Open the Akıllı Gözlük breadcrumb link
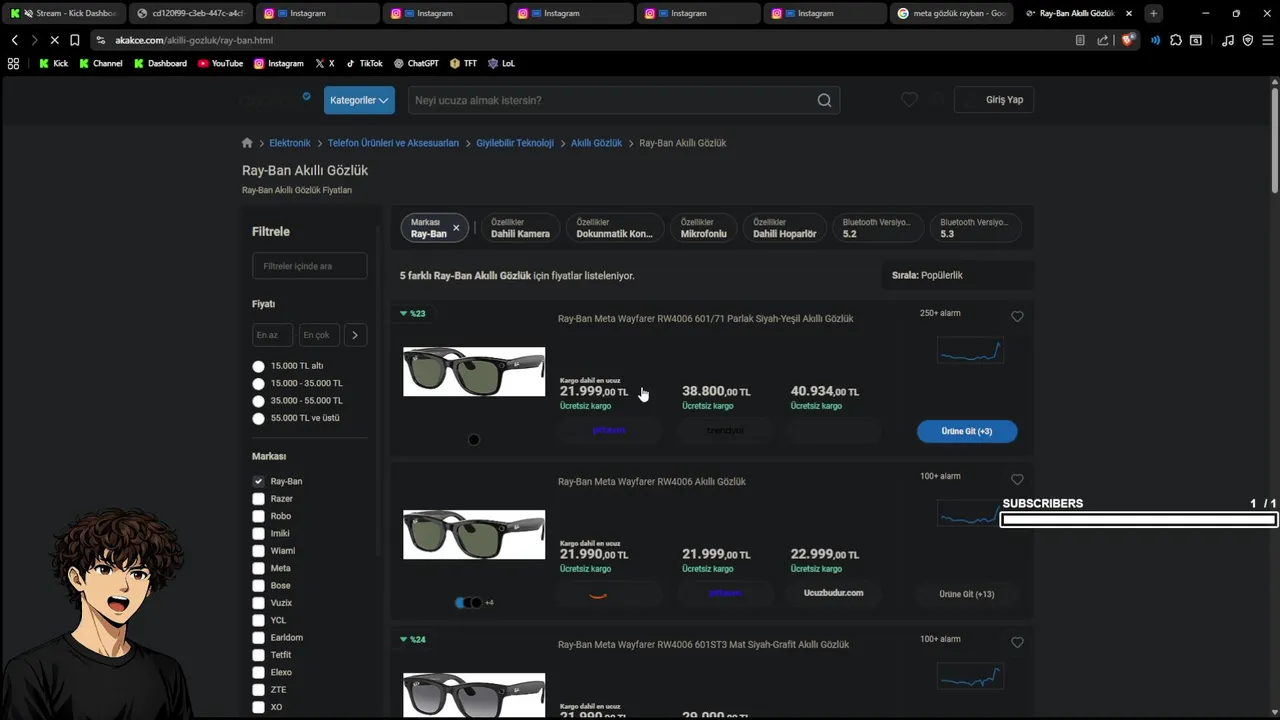The image size is (1280, 720). [596, 143]
